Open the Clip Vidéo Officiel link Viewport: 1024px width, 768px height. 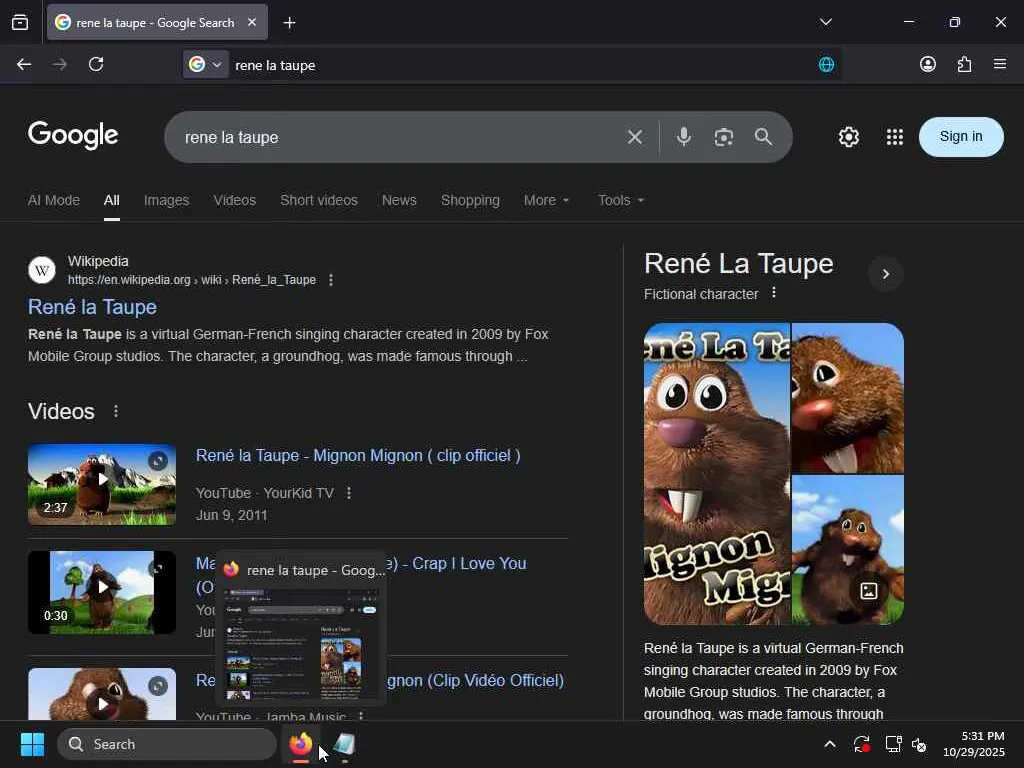(x=475, y=680)
